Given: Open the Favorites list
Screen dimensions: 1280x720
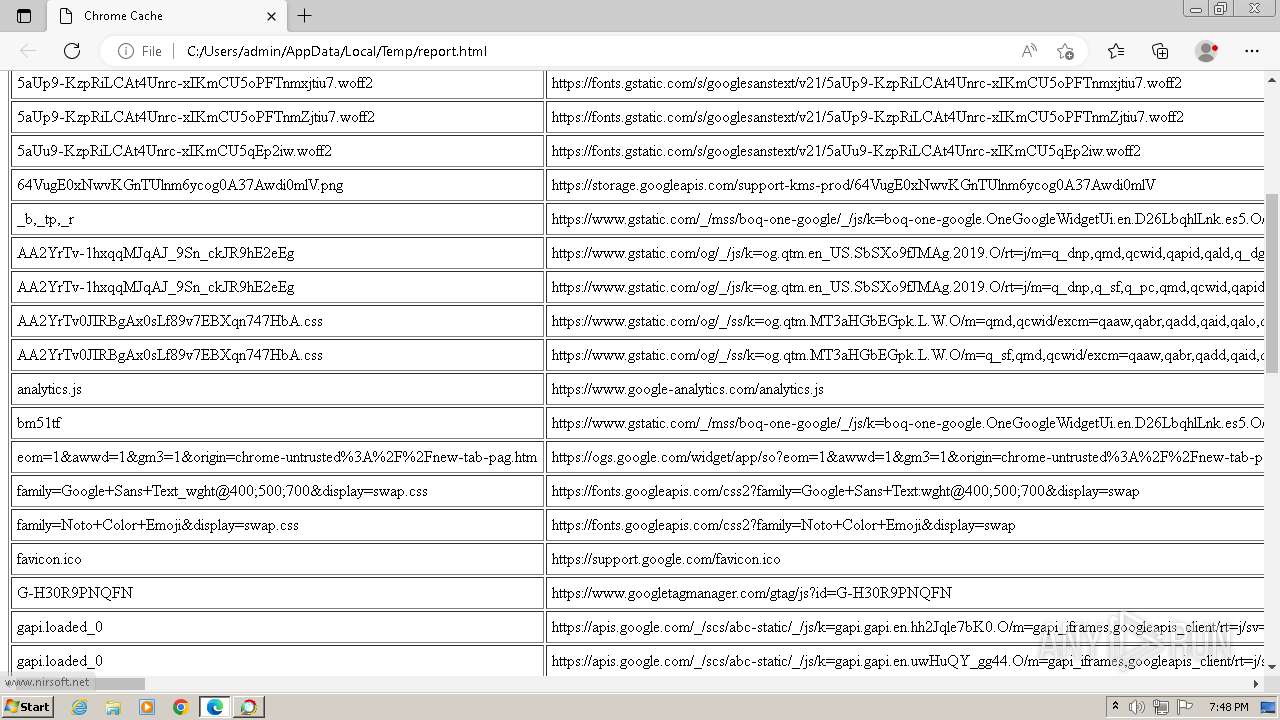Looking at the screenshot, I should click(1116, 51).
